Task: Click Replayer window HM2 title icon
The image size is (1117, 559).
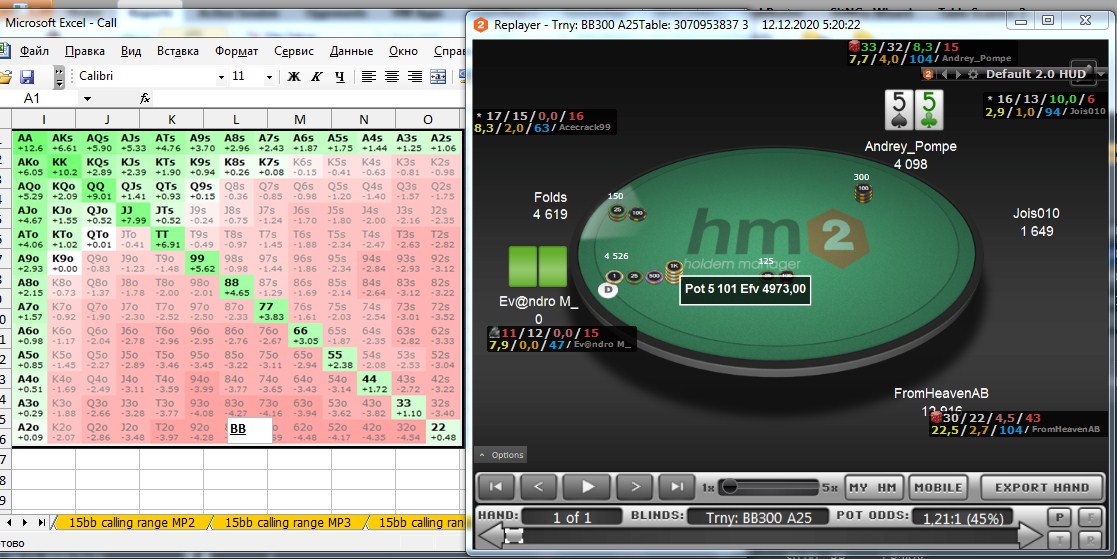Action: (481, 24)
